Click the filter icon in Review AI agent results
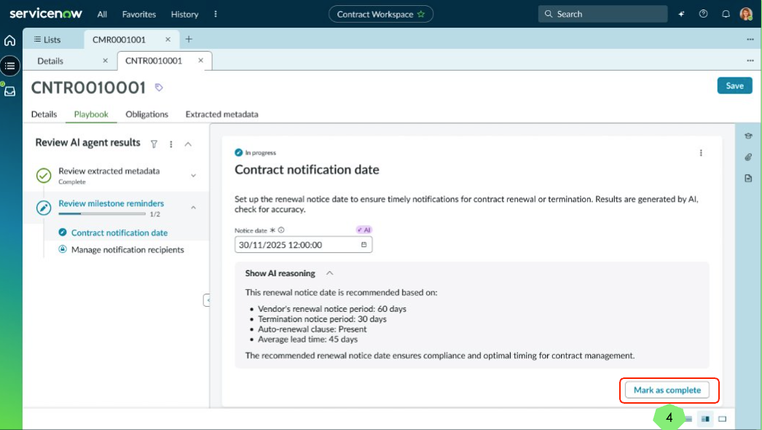 pyautogui.click(x=154, y=144)
